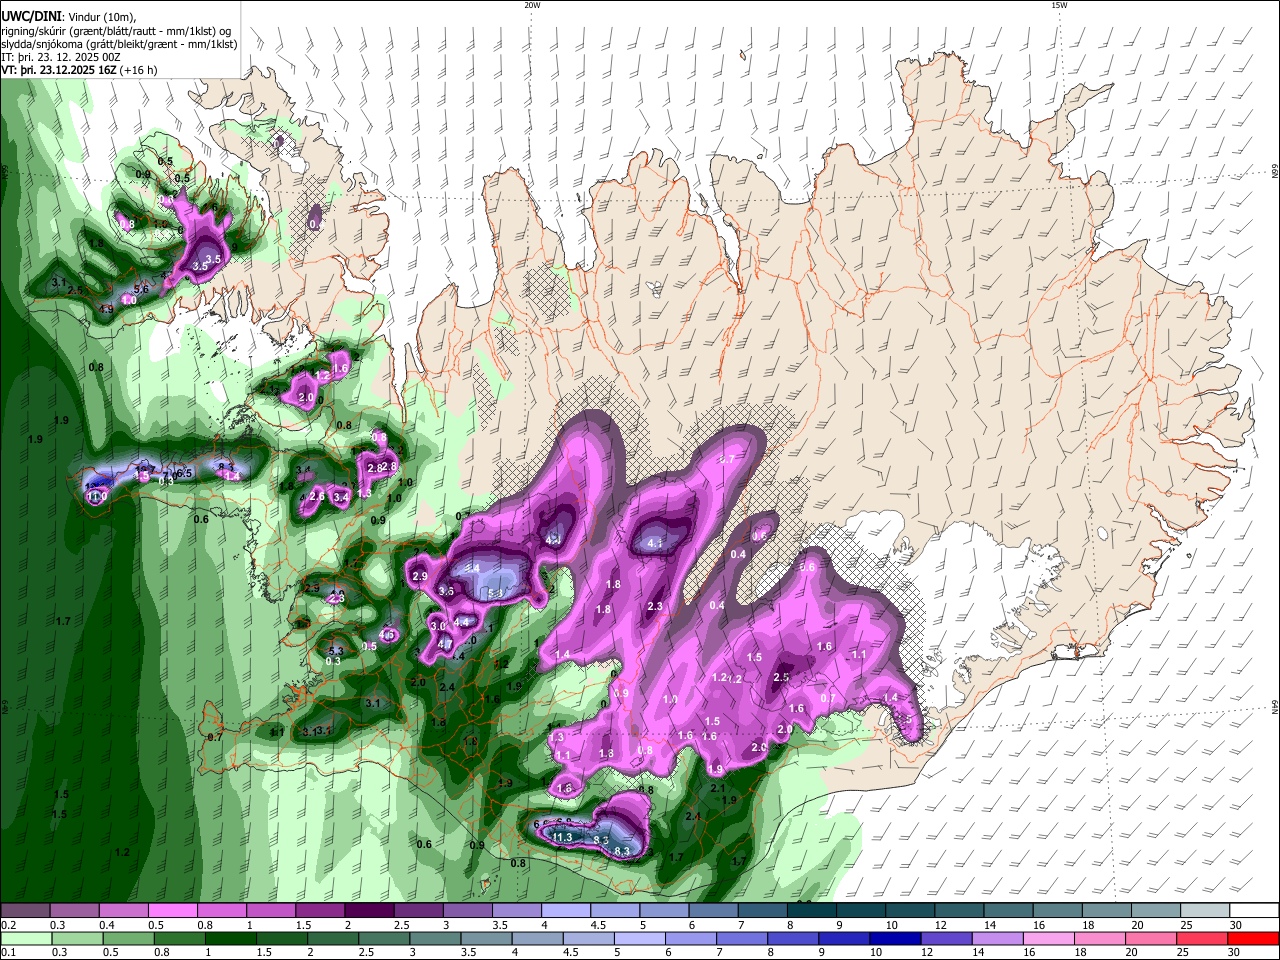The image size is (1280, 960).
Task: Click the 15W longitude label at top
Action: coord(1059,5)
